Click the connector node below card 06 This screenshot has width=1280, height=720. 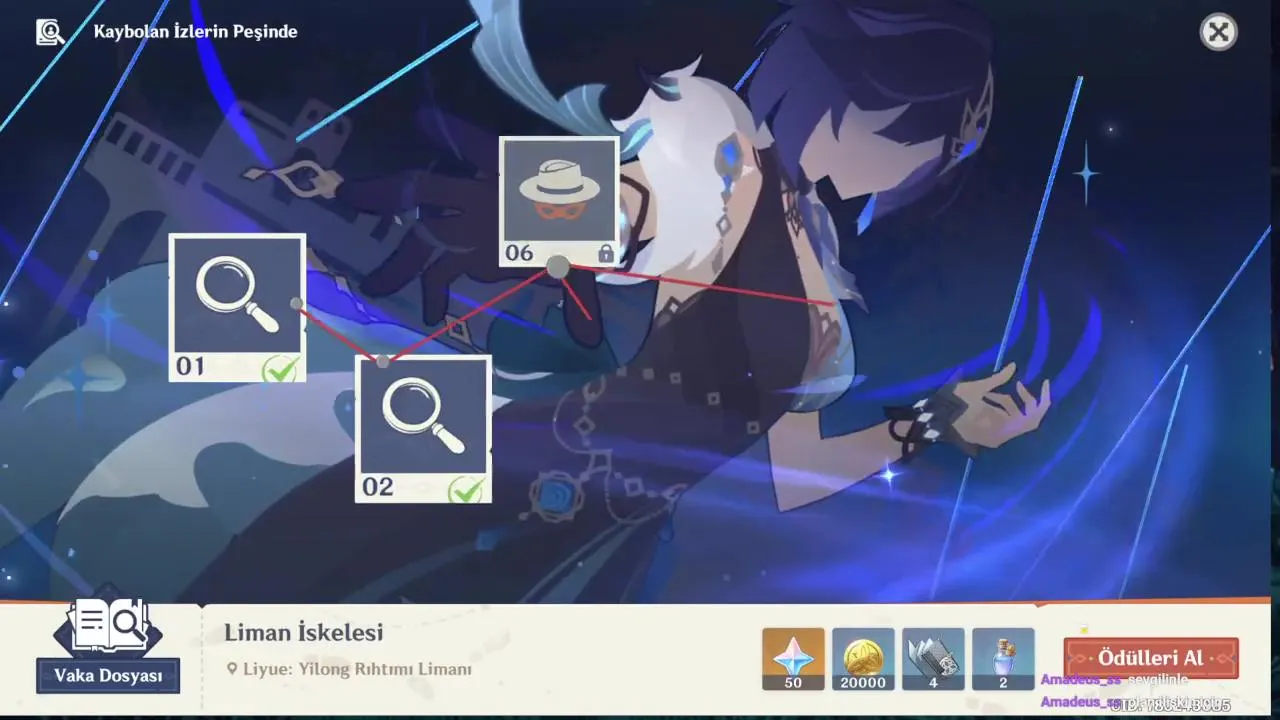point(558,267)
